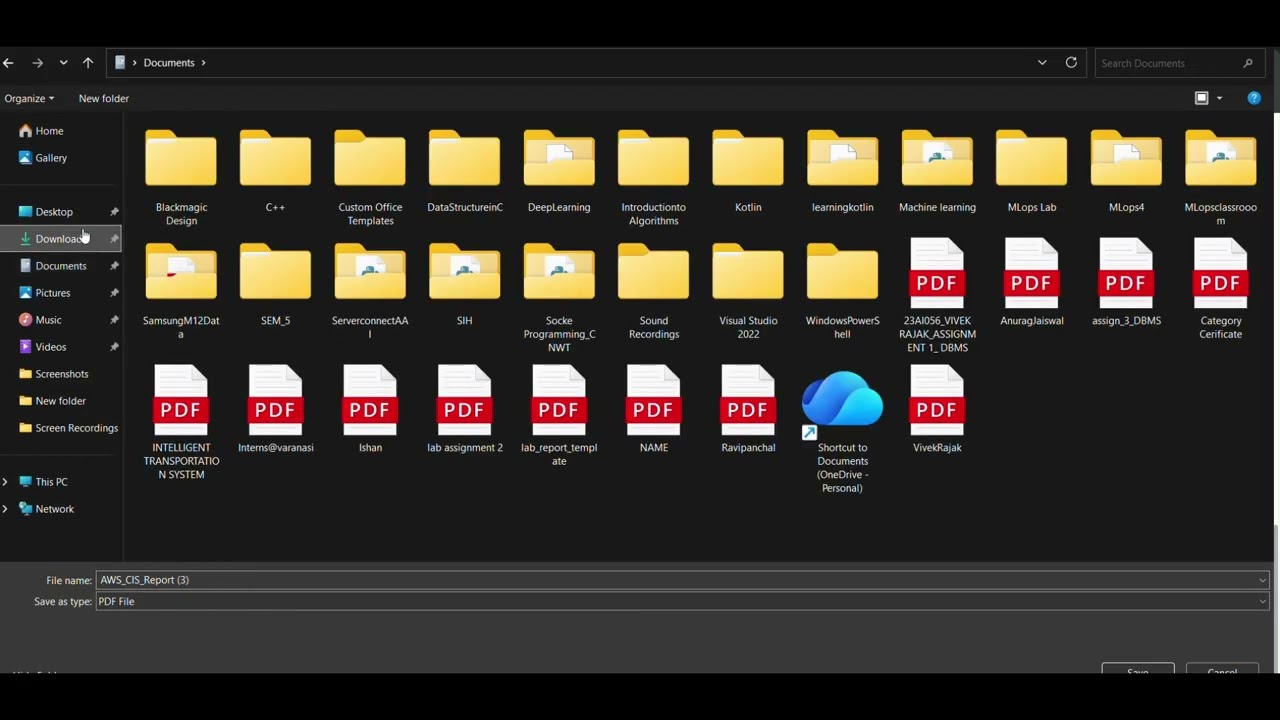Select the SamsungM12Data folder
Screen dimensions: 1280x720
coord(181,291)
